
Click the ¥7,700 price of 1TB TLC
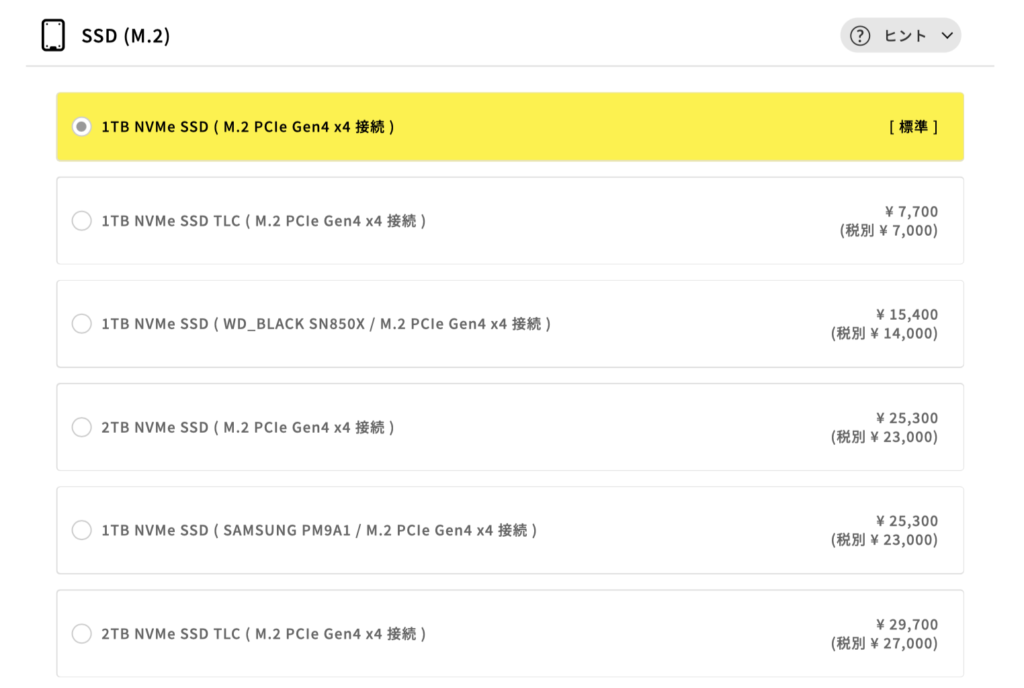(911, 211)
